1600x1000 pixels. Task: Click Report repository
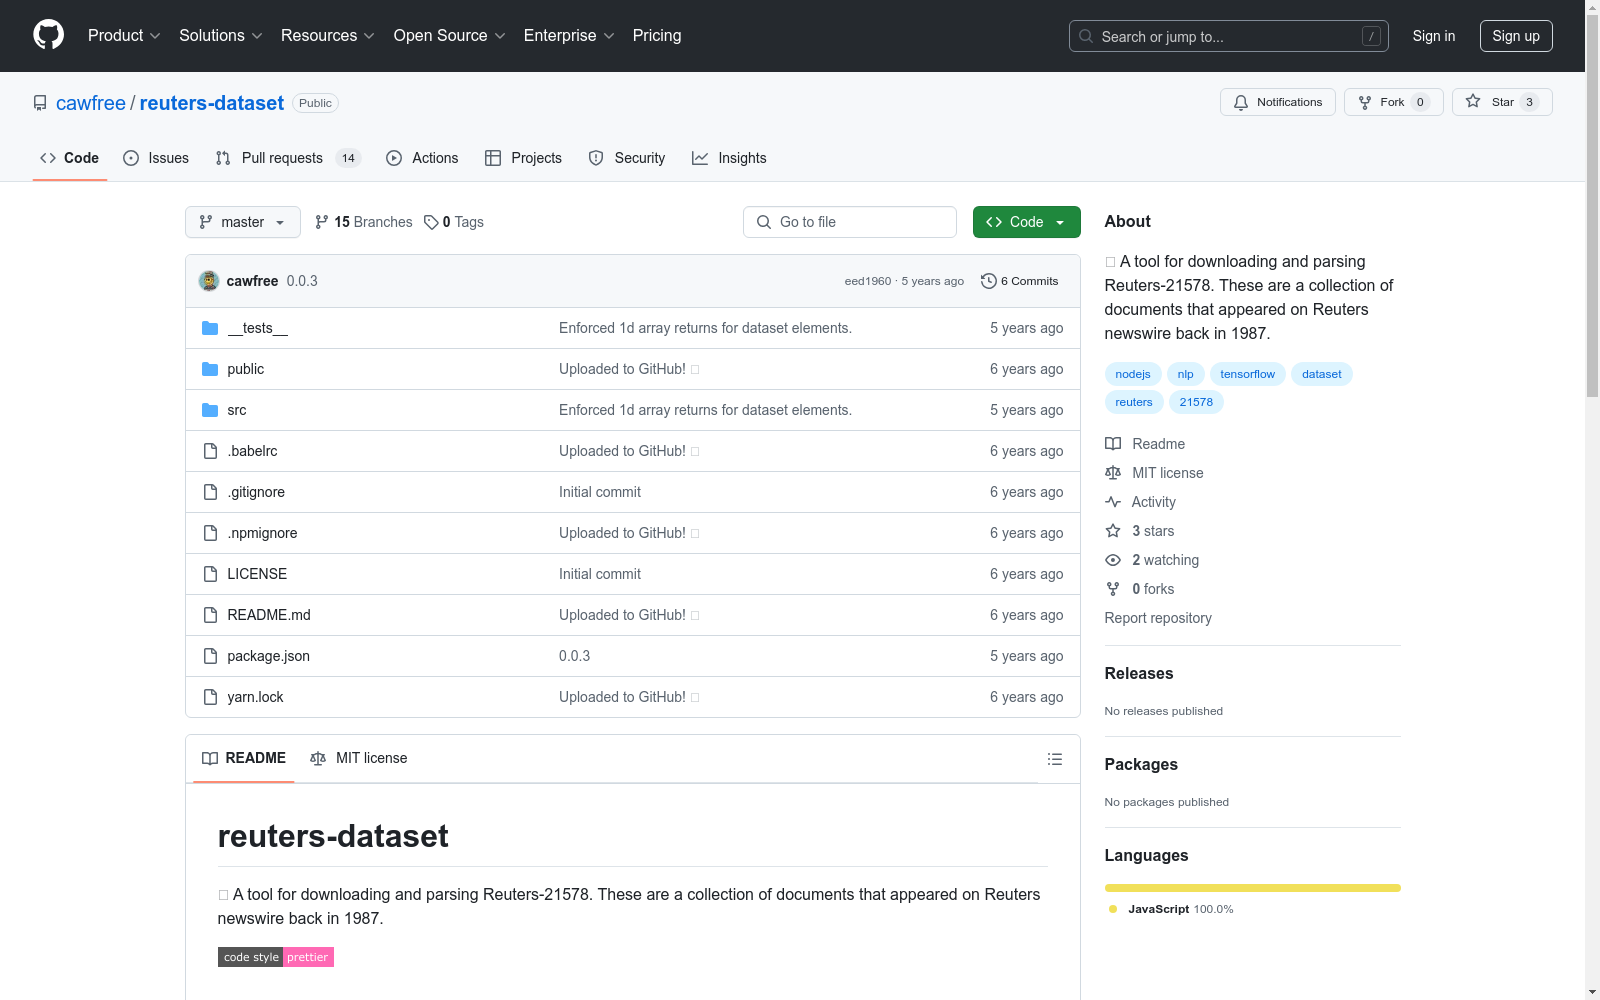[1158, 618]
